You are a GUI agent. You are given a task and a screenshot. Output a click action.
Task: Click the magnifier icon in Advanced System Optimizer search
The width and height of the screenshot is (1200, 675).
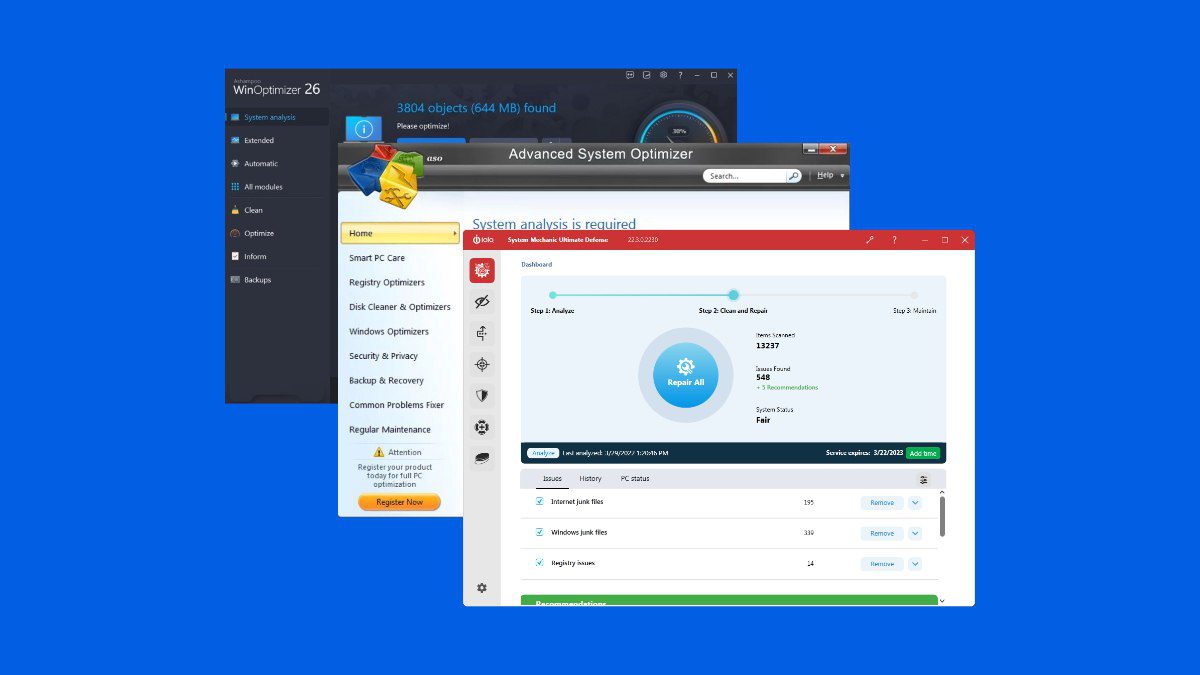pos(793,176)
